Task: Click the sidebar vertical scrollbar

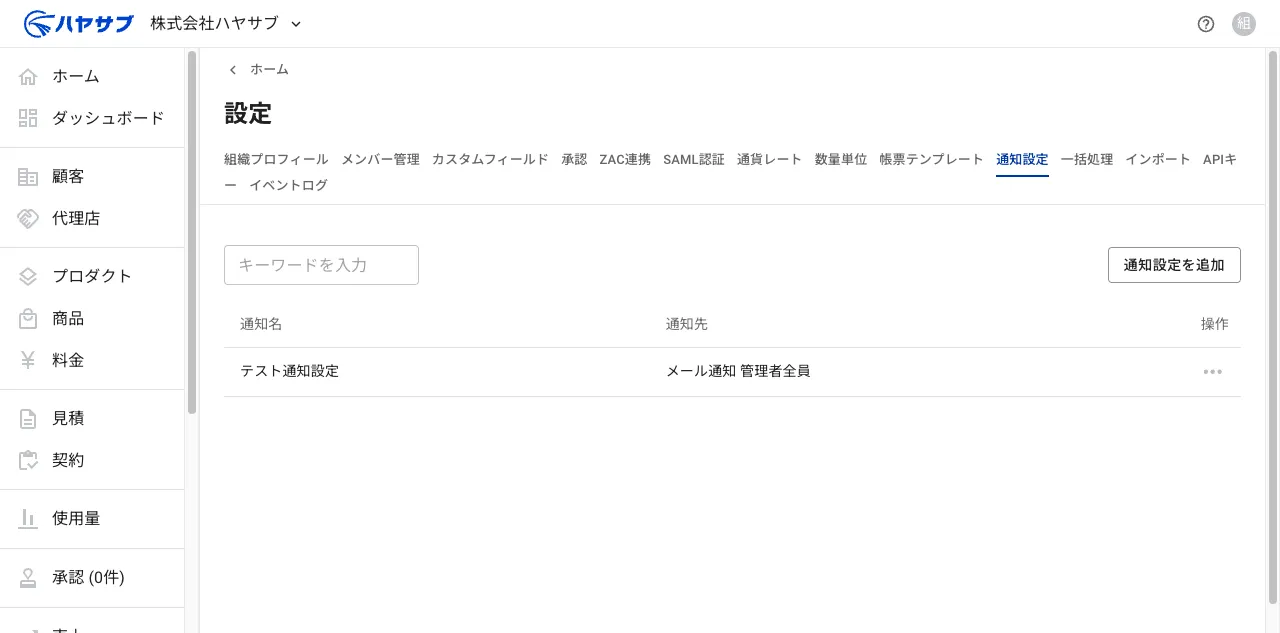Action: click(x=192, y=232)
